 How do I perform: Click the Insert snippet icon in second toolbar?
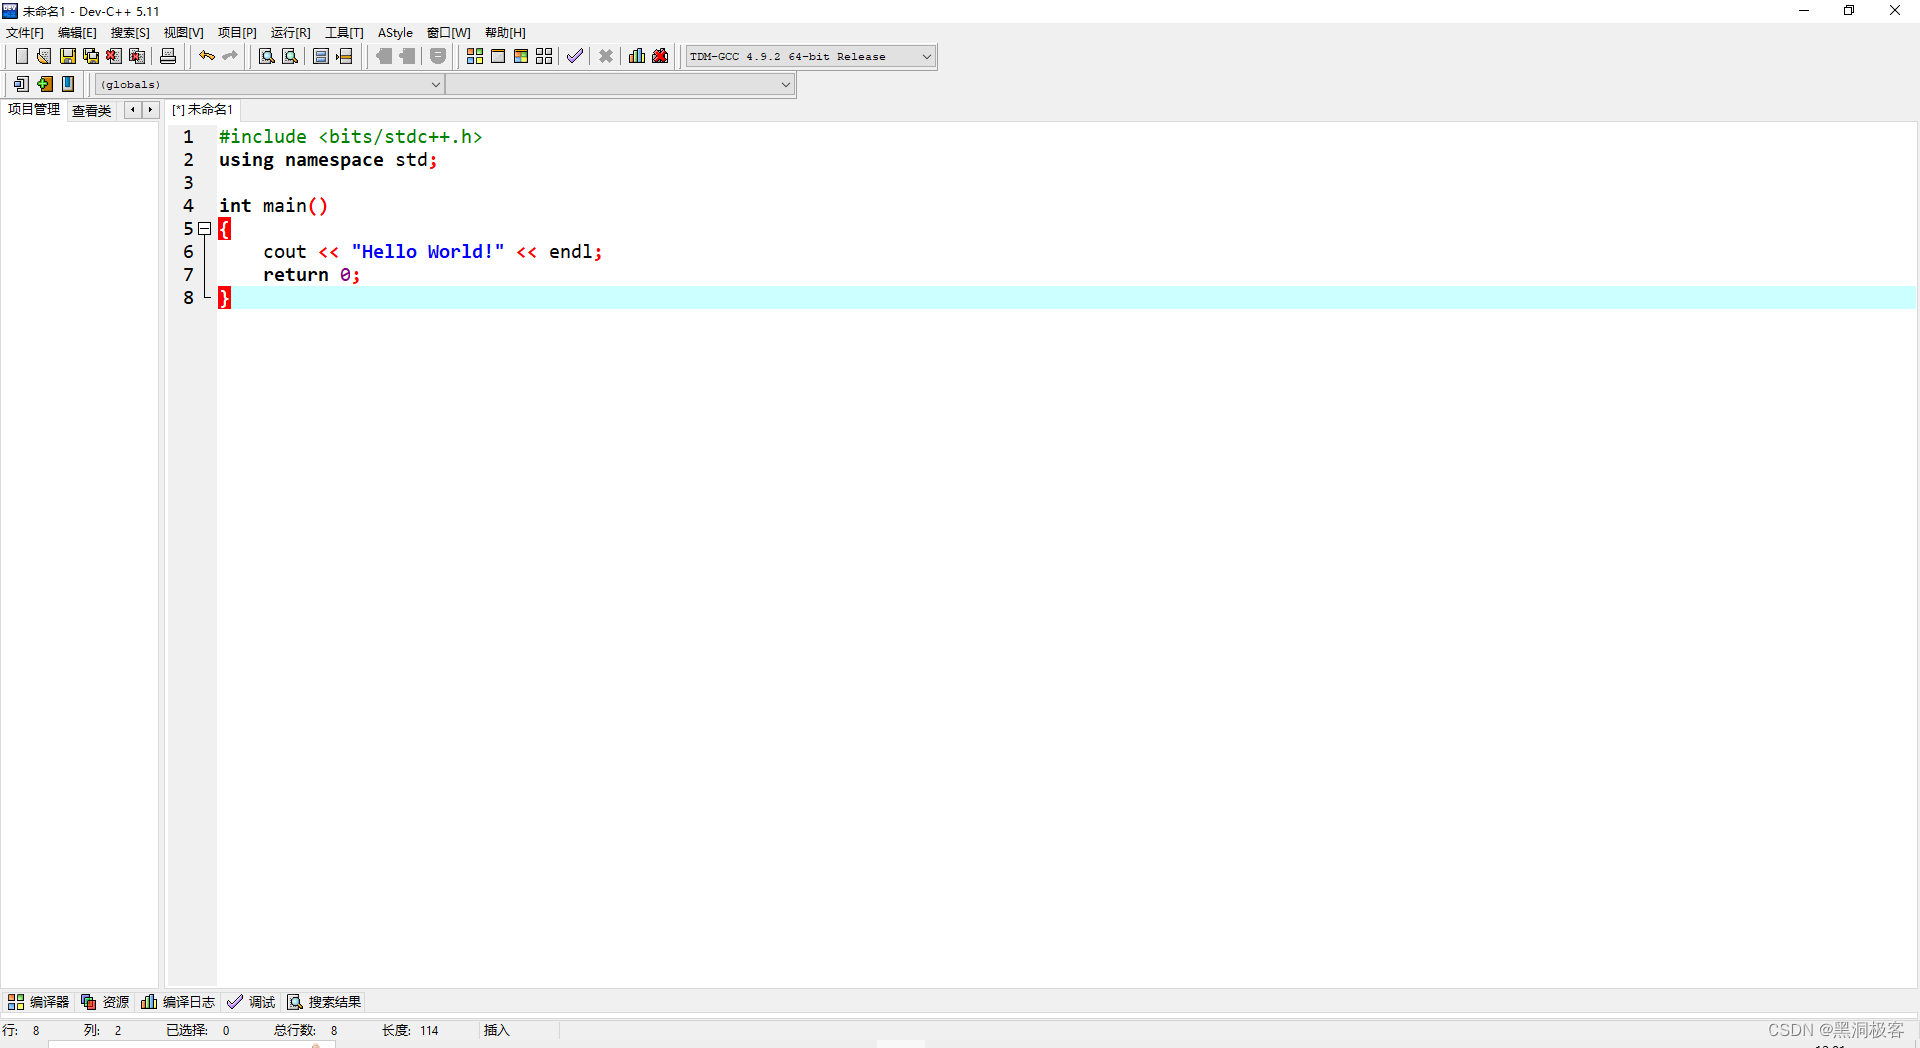point(21,84)
